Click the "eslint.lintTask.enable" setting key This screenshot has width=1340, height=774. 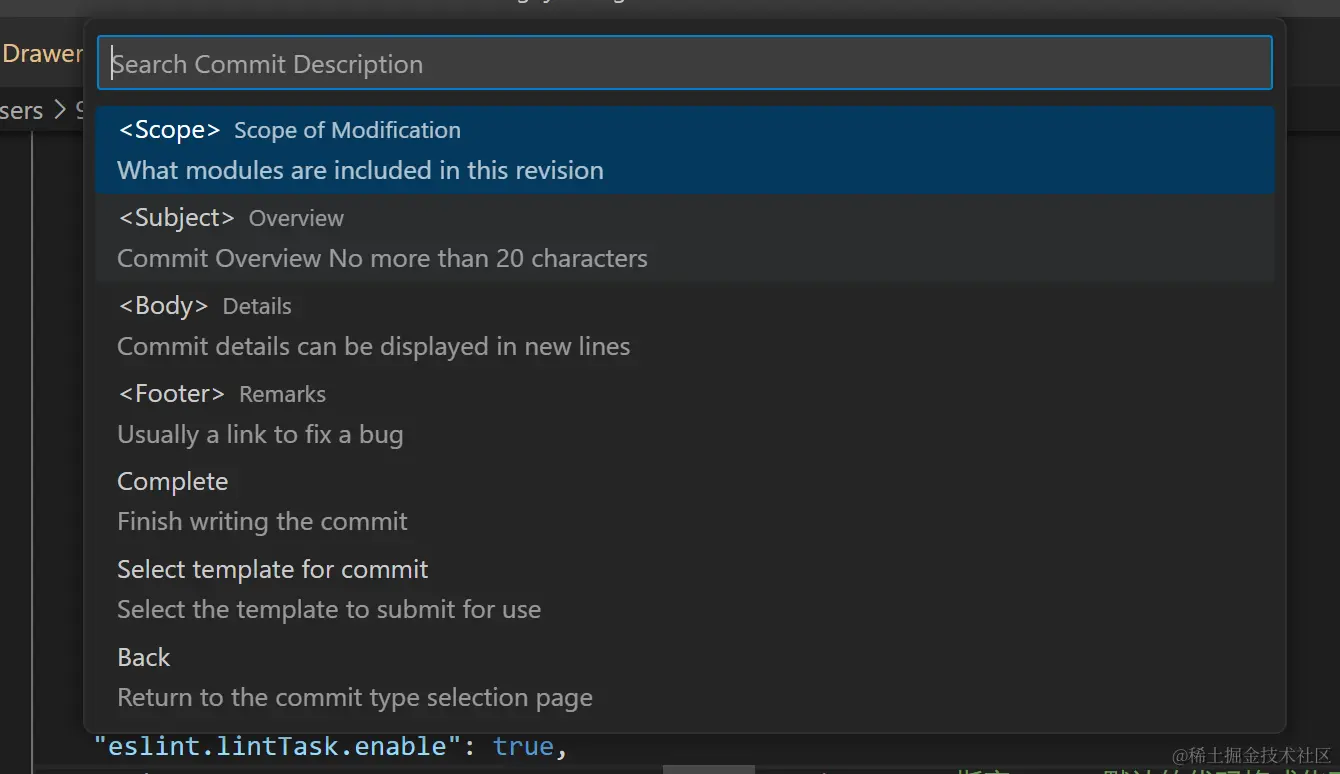pyautogui.click(x=270, y=746)
